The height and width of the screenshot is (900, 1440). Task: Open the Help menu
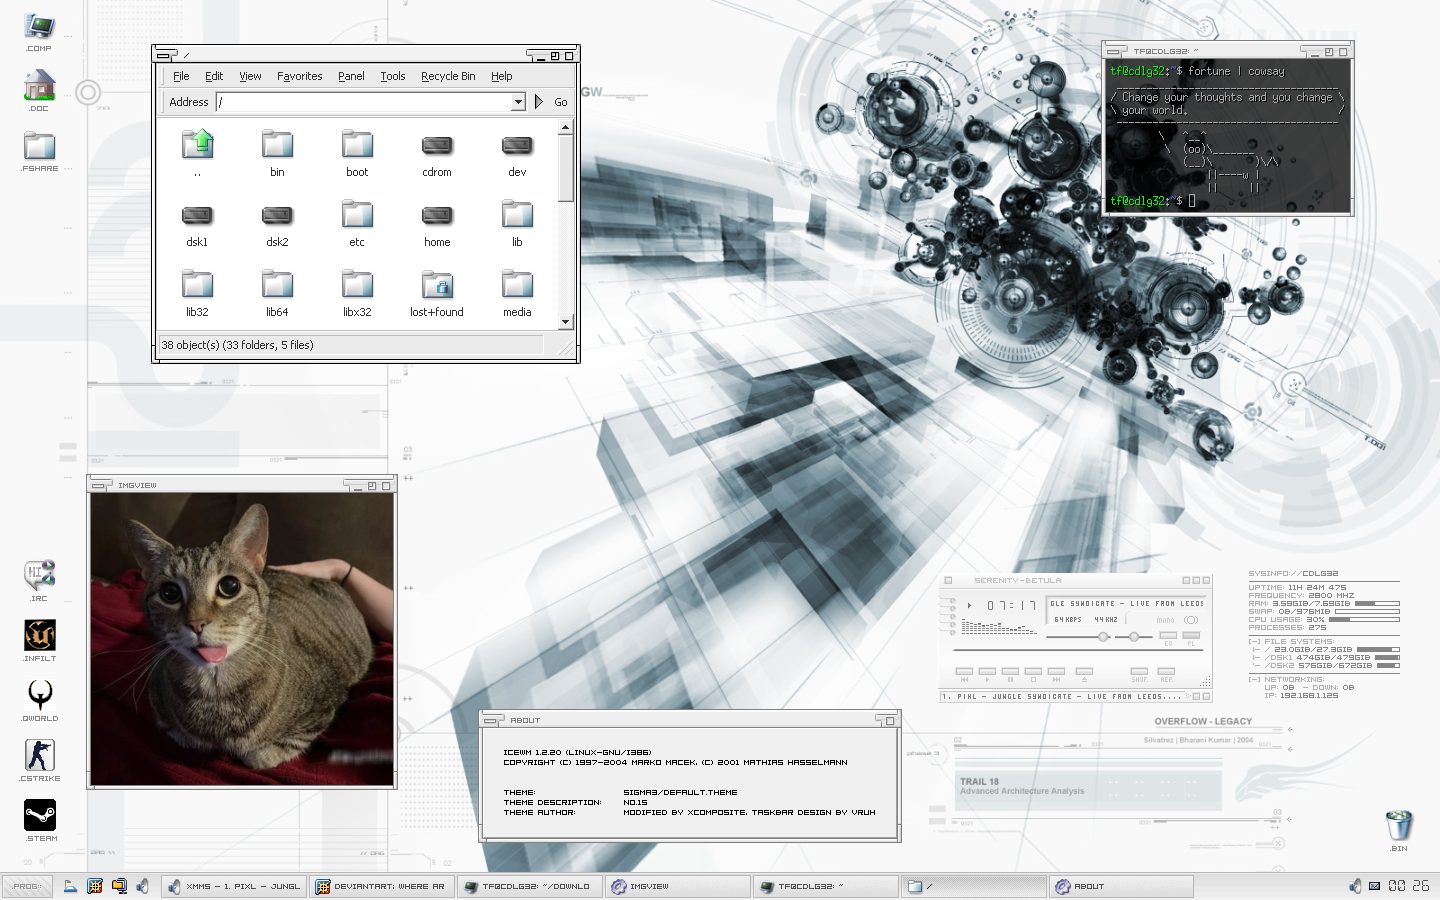pyautogui.click(x=501, y=76)
